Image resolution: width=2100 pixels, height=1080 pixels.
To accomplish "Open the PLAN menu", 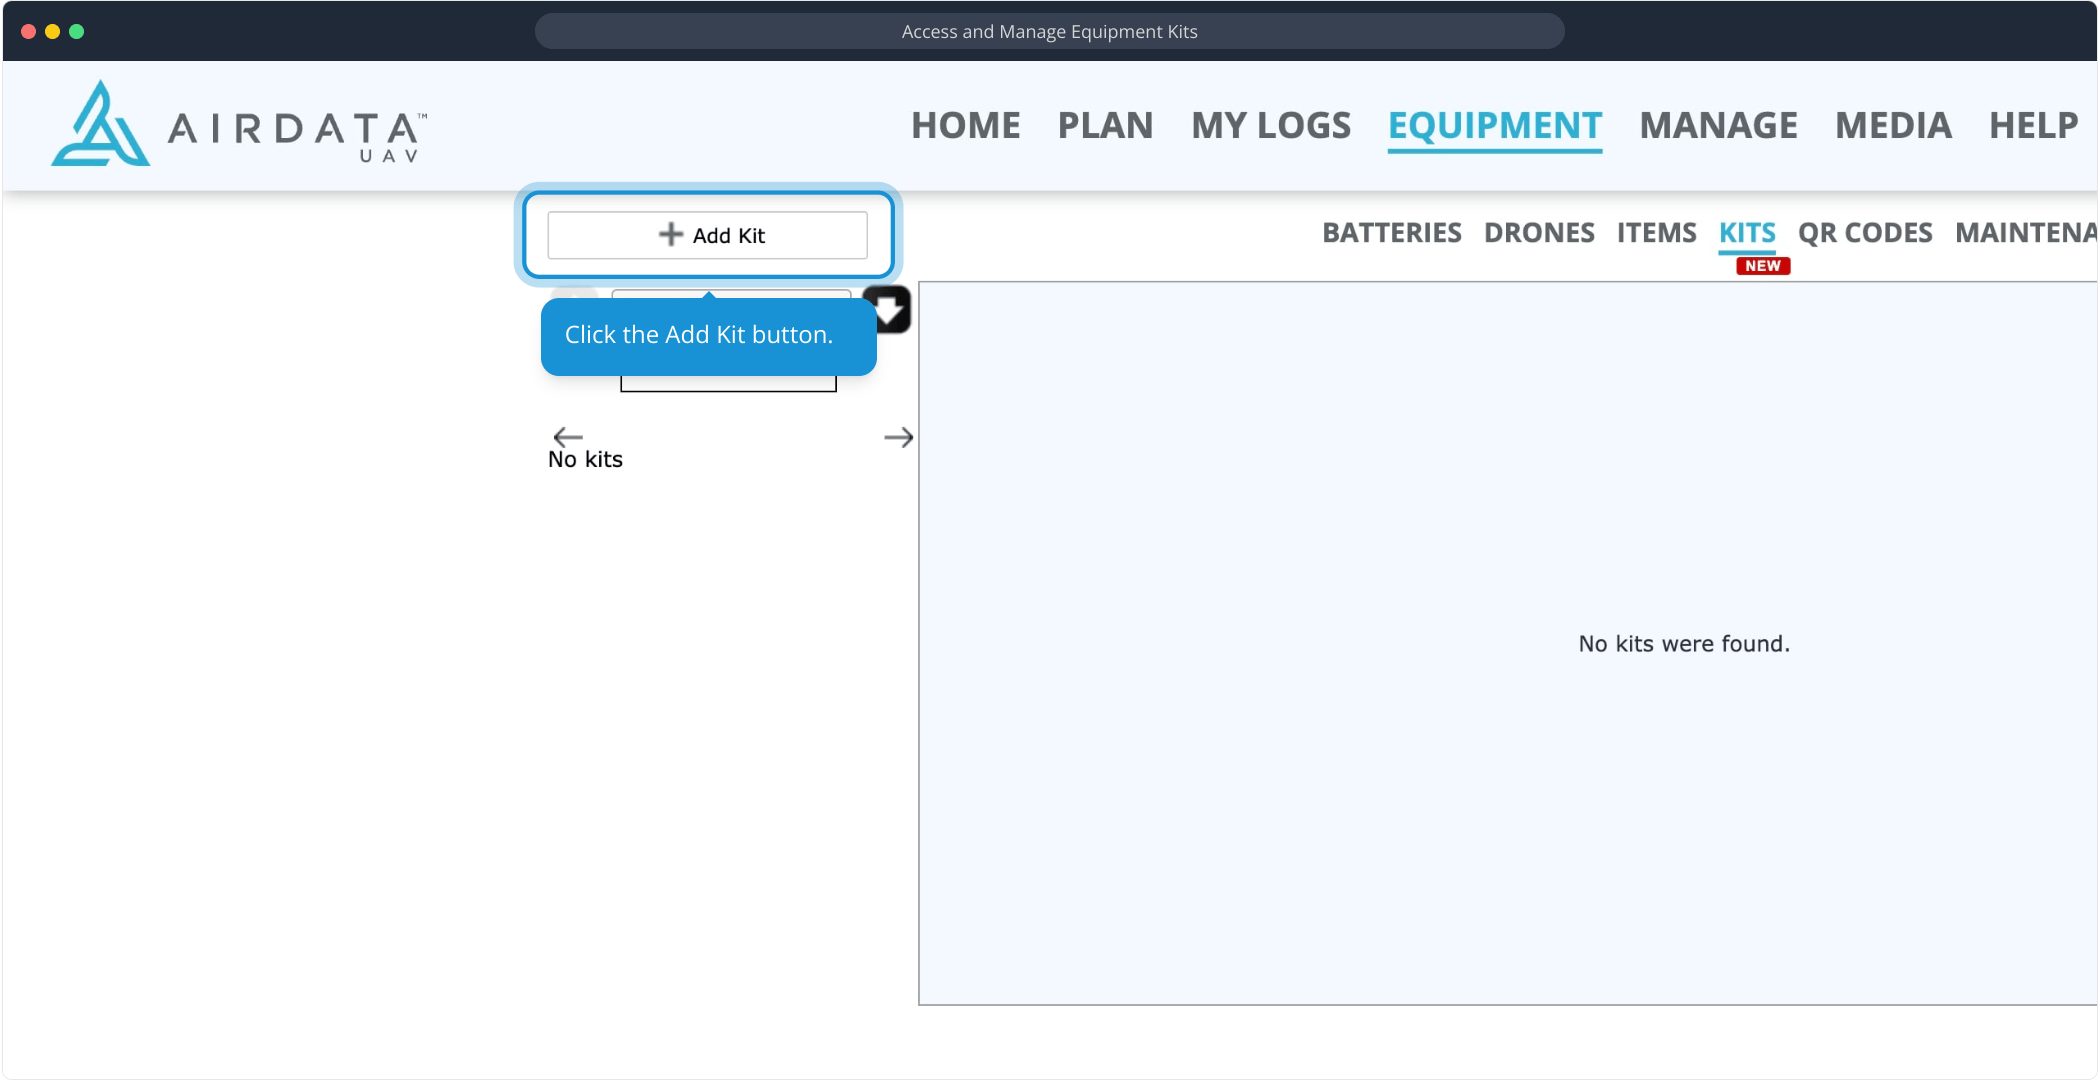I will (1105, 126).
